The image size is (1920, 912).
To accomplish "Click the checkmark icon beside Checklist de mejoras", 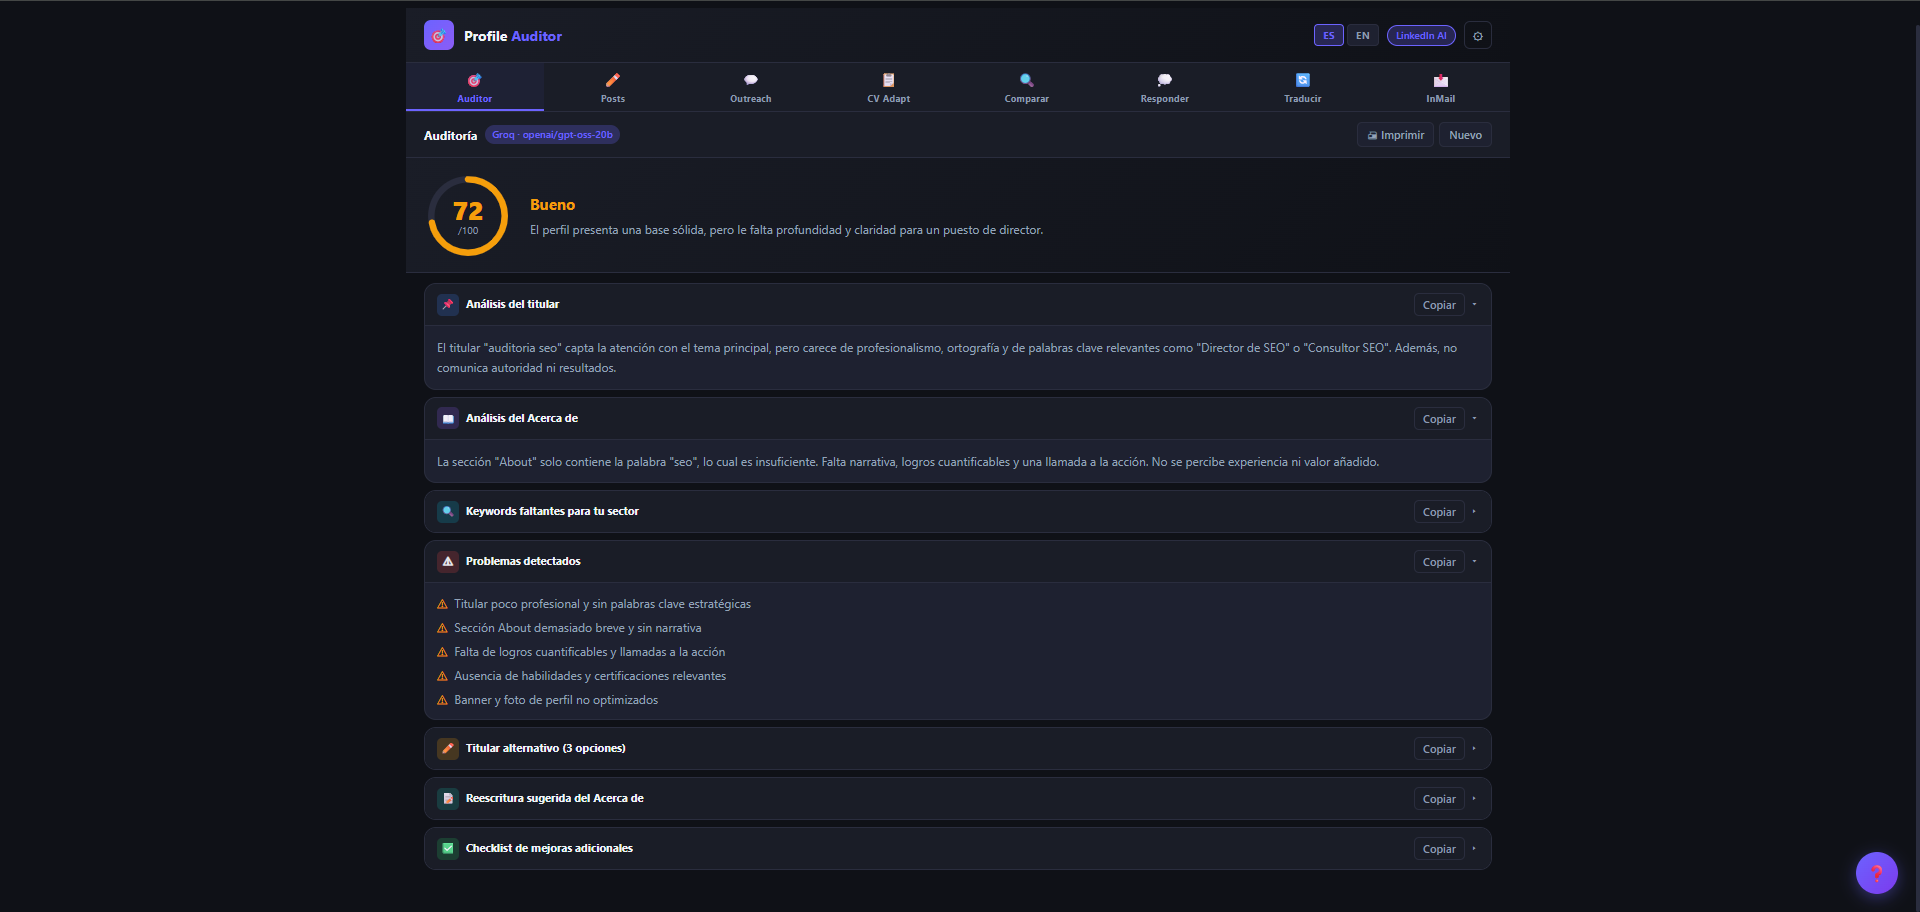I will click(x=448, y=849).
